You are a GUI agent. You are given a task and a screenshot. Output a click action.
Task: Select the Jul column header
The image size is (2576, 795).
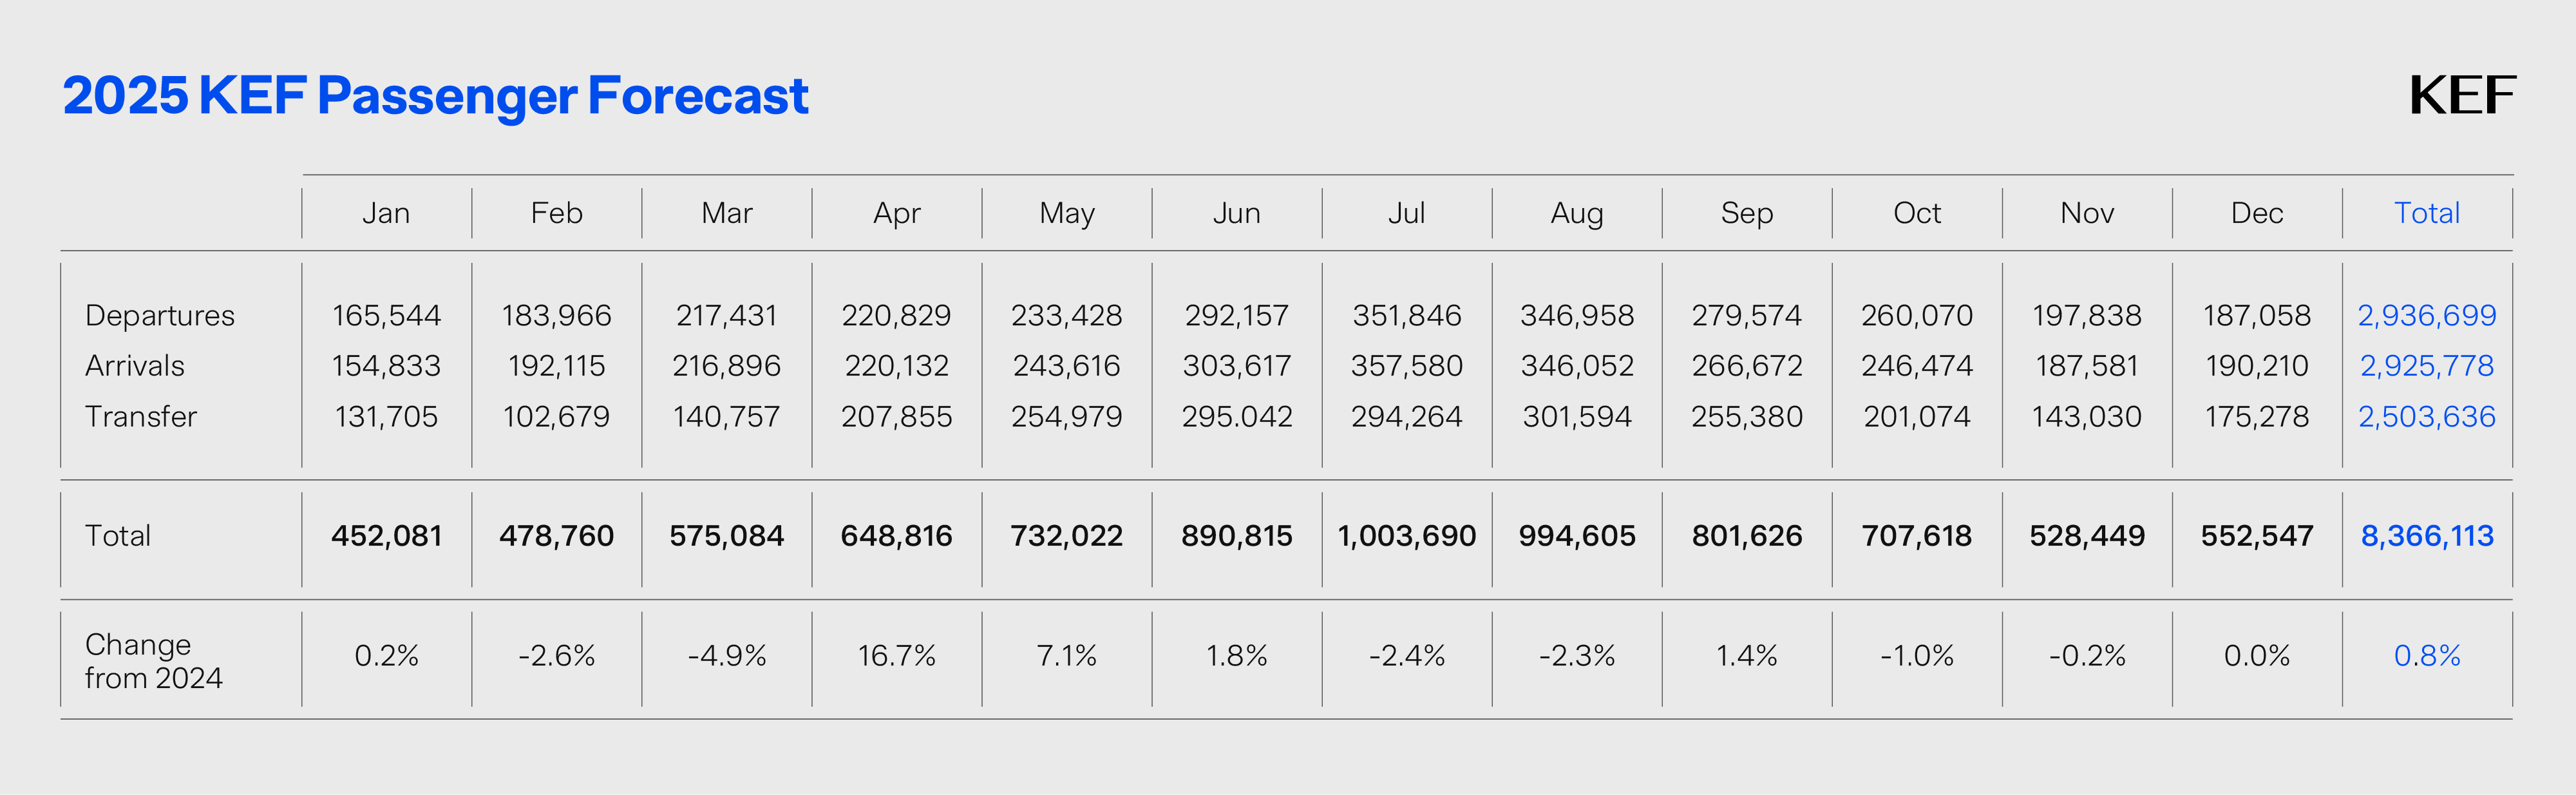(x=1406, y=213)
